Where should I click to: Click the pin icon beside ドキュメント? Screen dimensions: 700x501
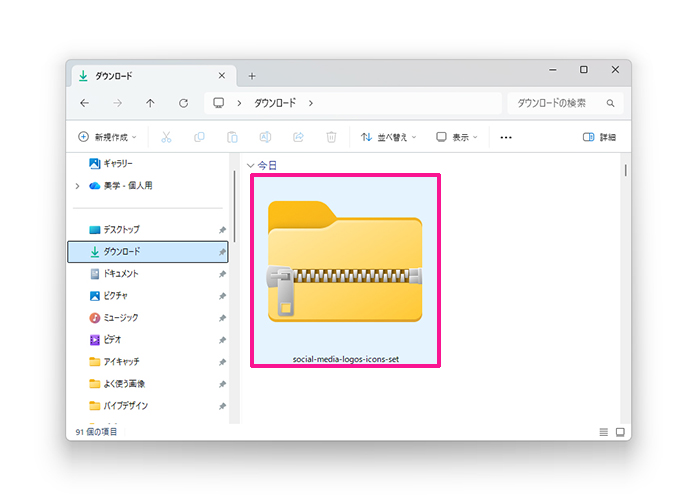tap(222, 274)
